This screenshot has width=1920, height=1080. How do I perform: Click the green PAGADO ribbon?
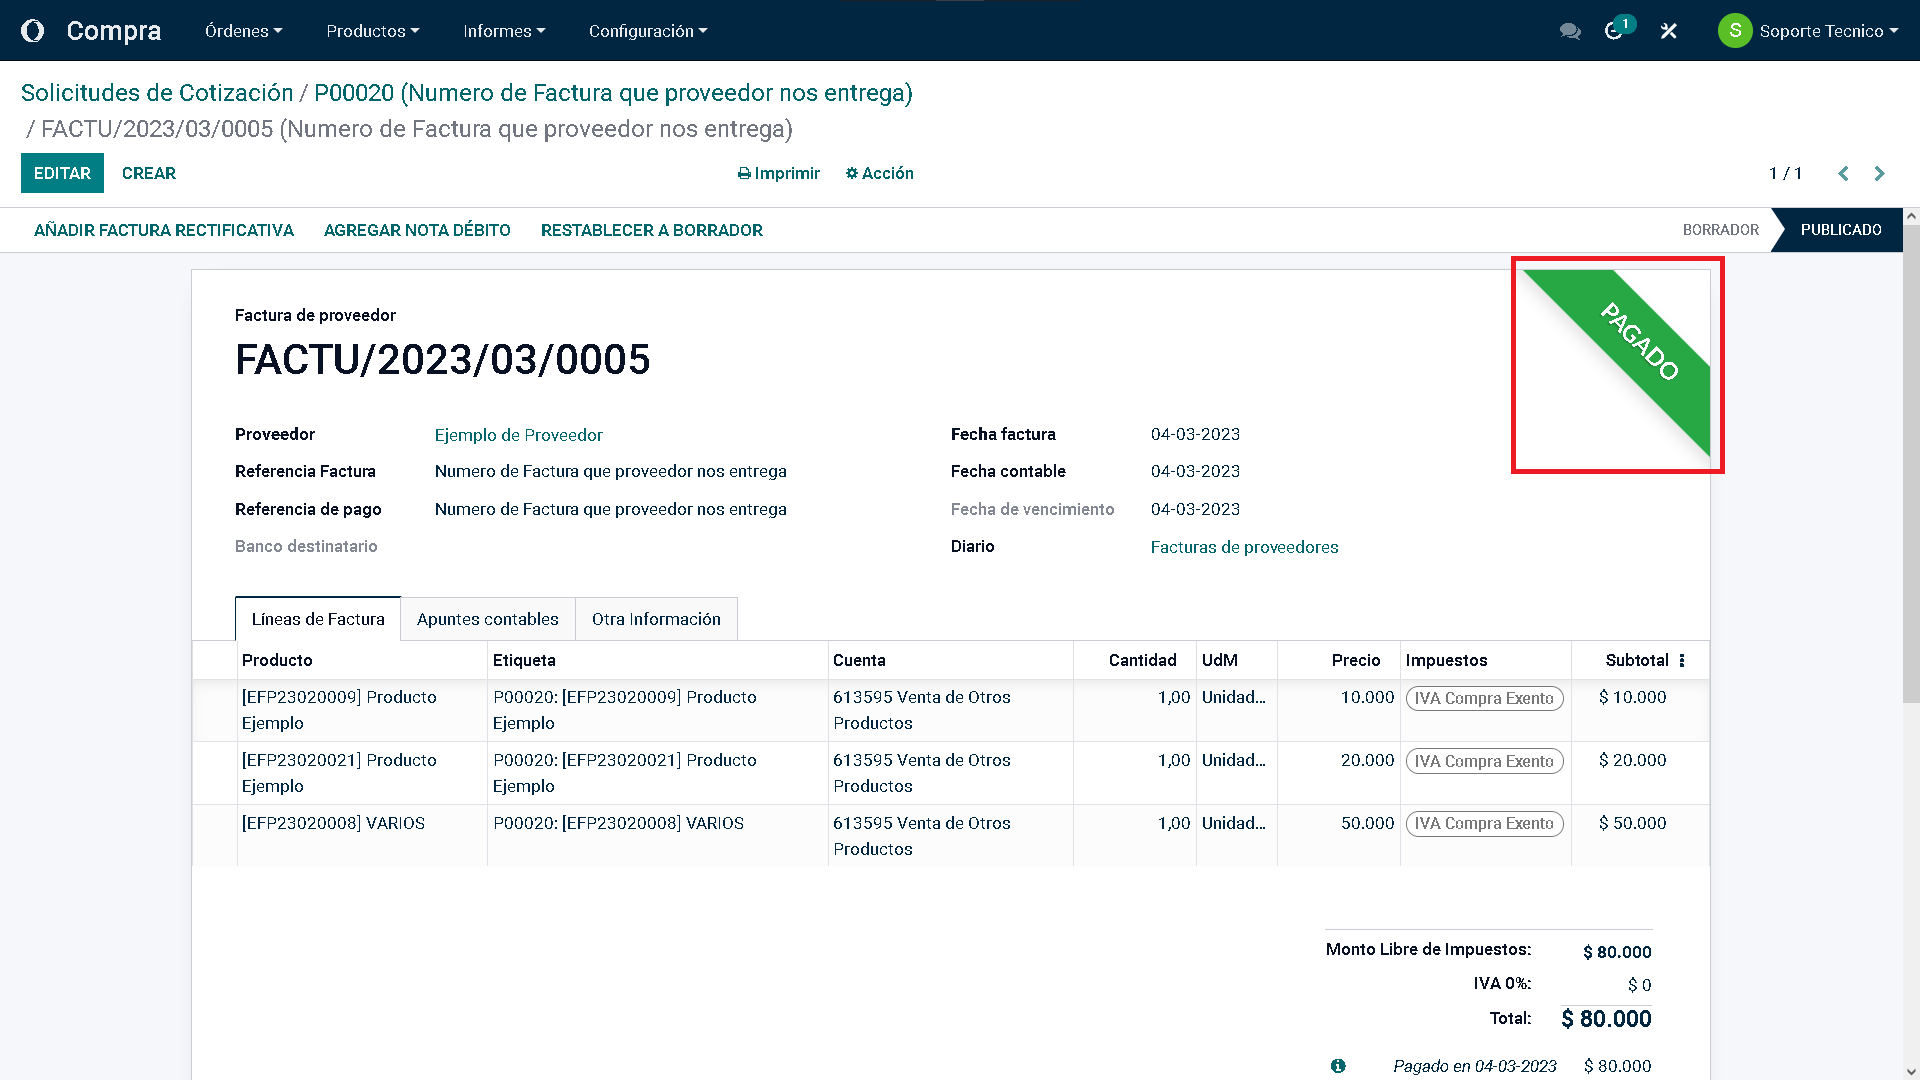coord(1640,342)
